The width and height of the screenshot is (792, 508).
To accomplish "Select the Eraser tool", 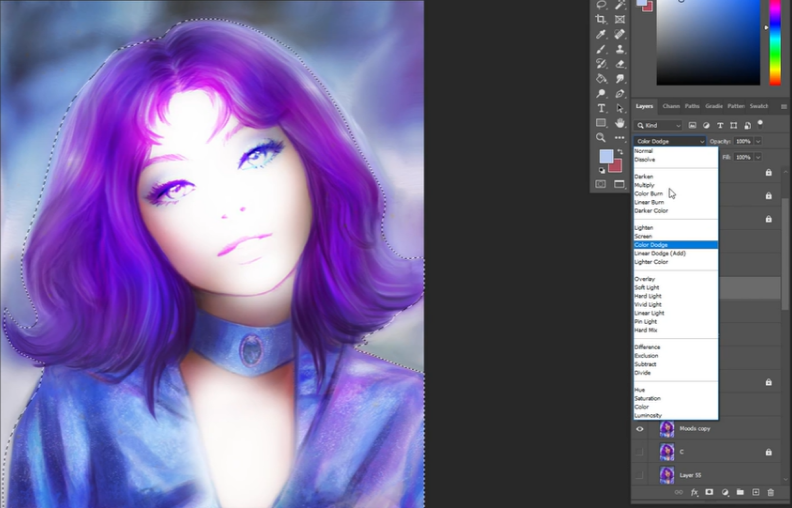I will (x=620, y=64).
